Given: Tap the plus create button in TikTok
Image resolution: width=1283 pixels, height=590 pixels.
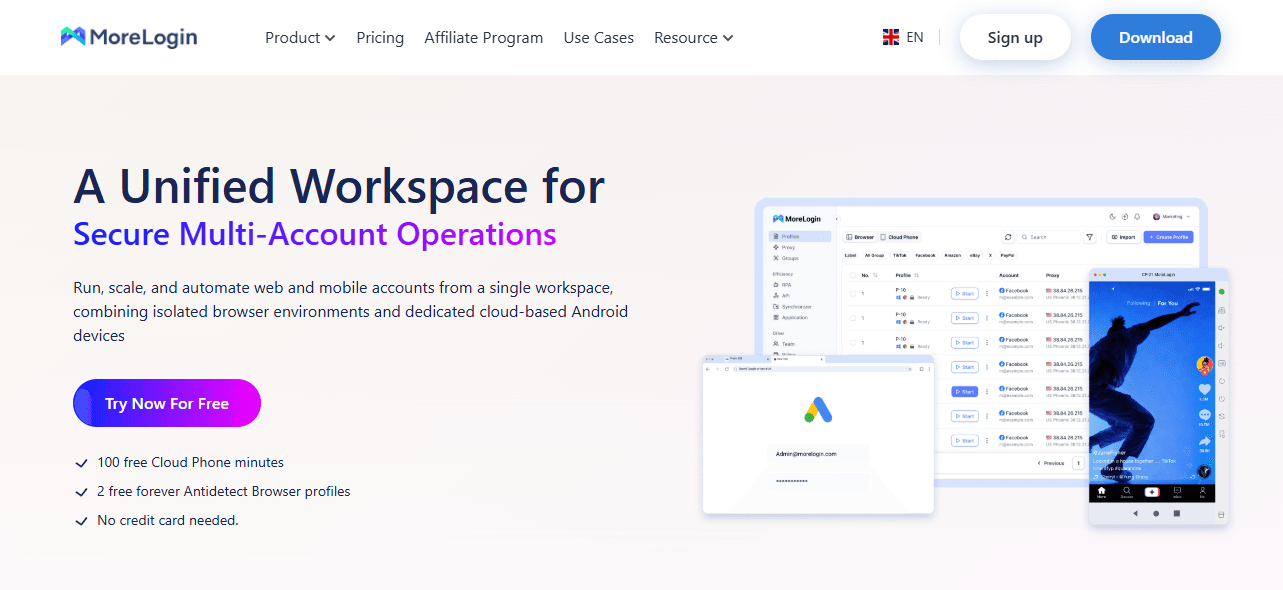Looking at the screenshot, I should pos(1152,492).
